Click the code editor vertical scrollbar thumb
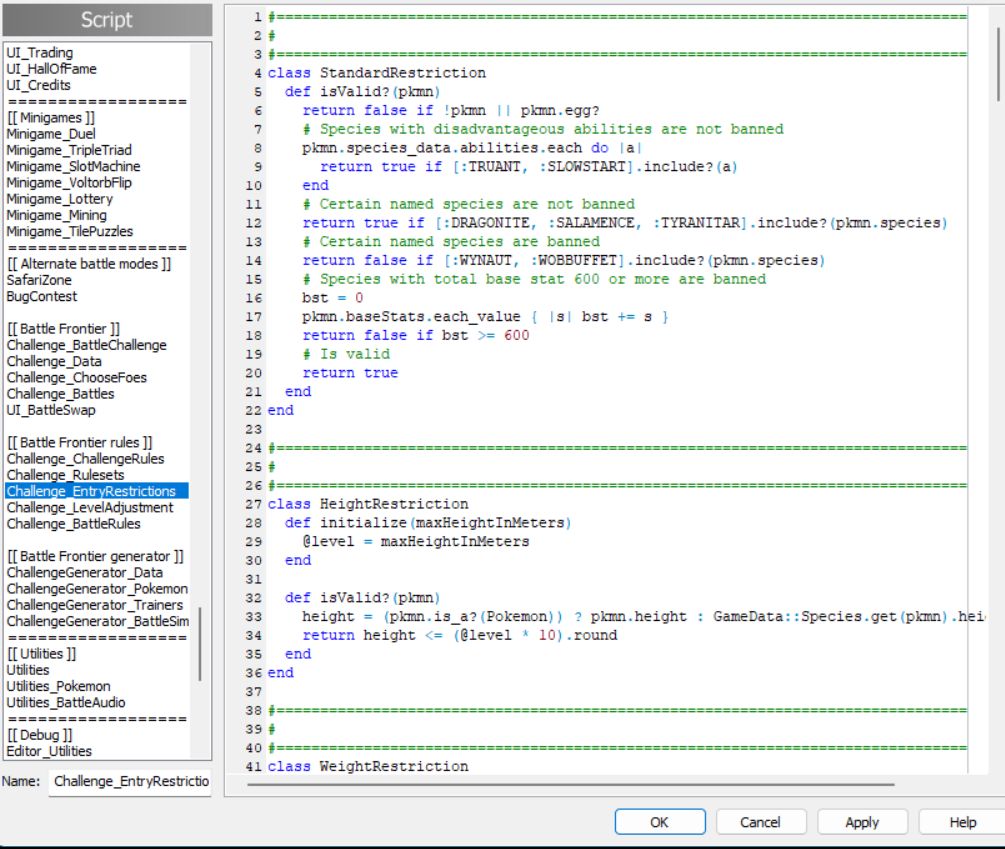 coord(999,64)
